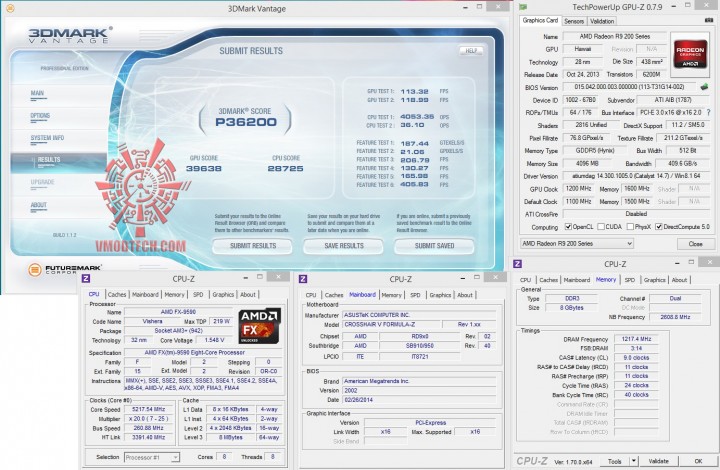Click the SAVE RESULTS button
The height and width of the screenshot is (470, 720).
[343, 246]
